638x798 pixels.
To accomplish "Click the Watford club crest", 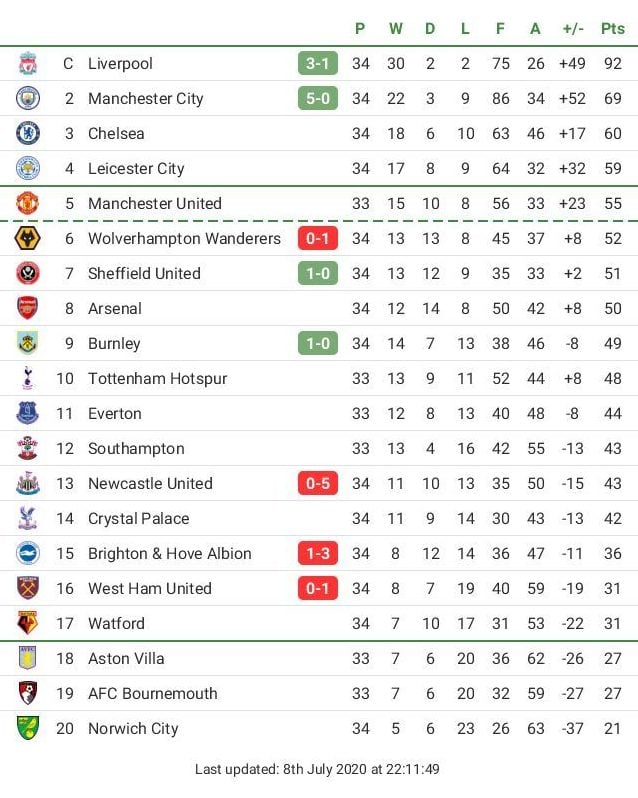I will (x=28, y=623).
